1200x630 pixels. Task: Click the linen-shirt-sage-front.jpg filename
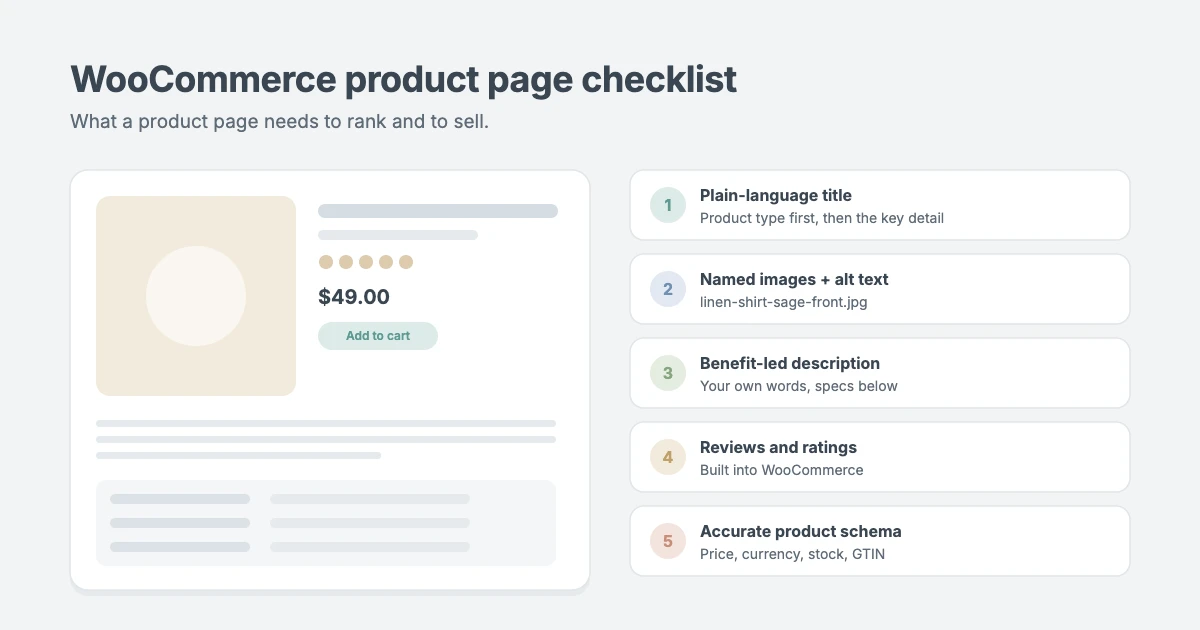[x=784, y=302]
